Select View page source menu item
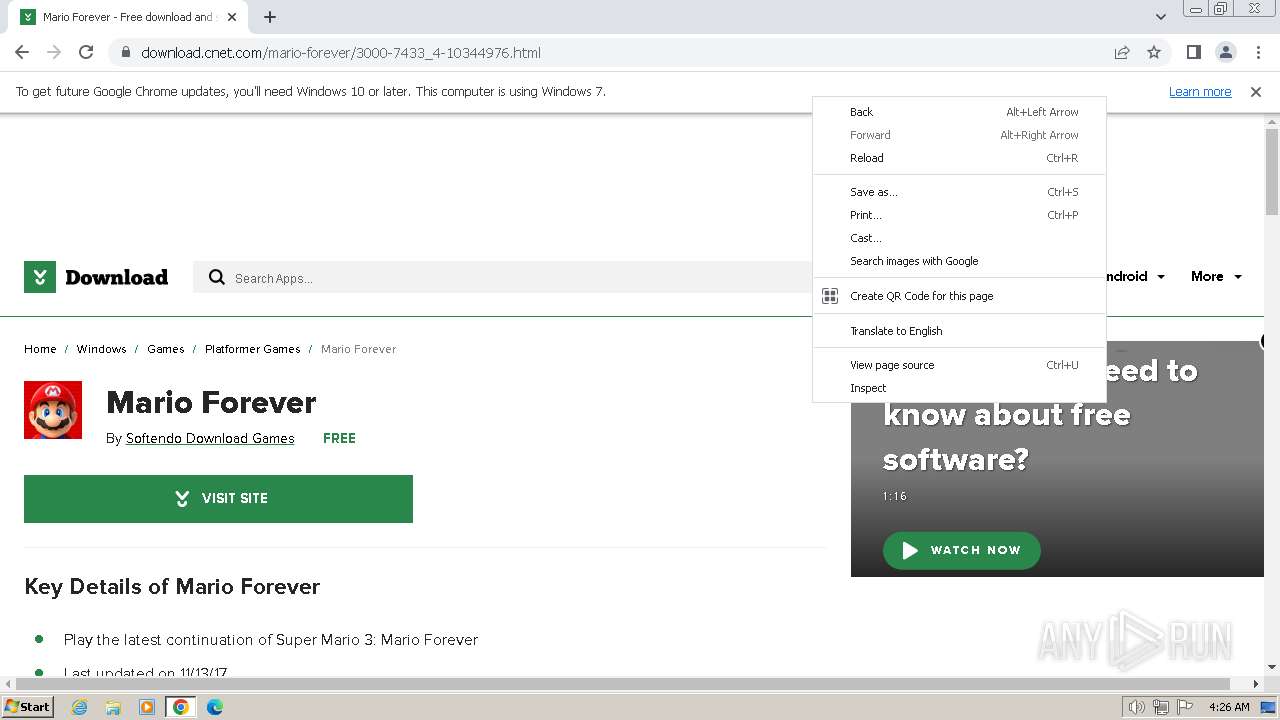The image size is (1280, 720). [960, 365]
